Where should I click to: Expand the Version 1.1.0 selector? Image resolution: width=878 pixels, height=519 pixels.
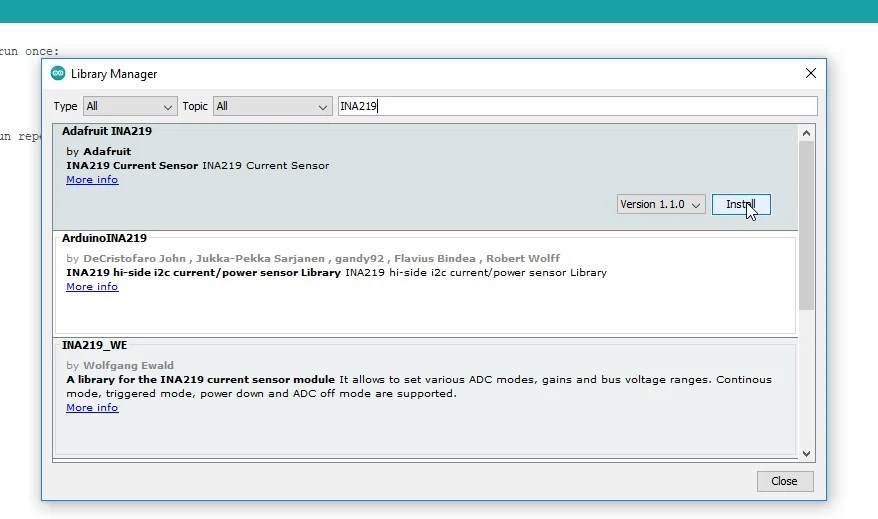tap(661, 204)
